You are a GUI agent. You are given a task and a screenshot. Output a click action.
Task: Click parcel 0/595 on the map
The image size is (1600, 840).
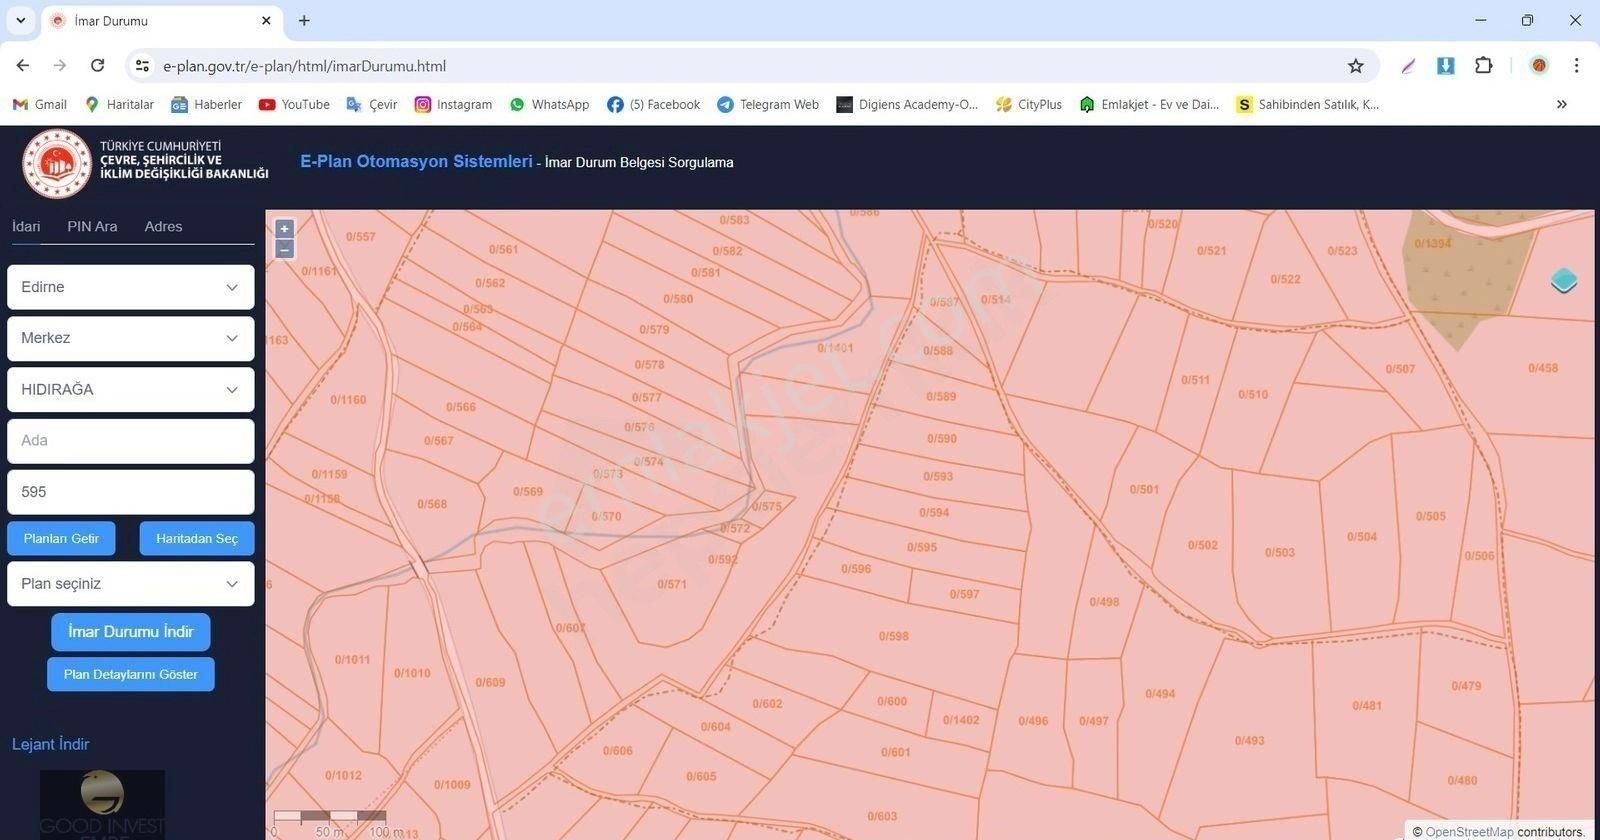click(x=922, y=547)
